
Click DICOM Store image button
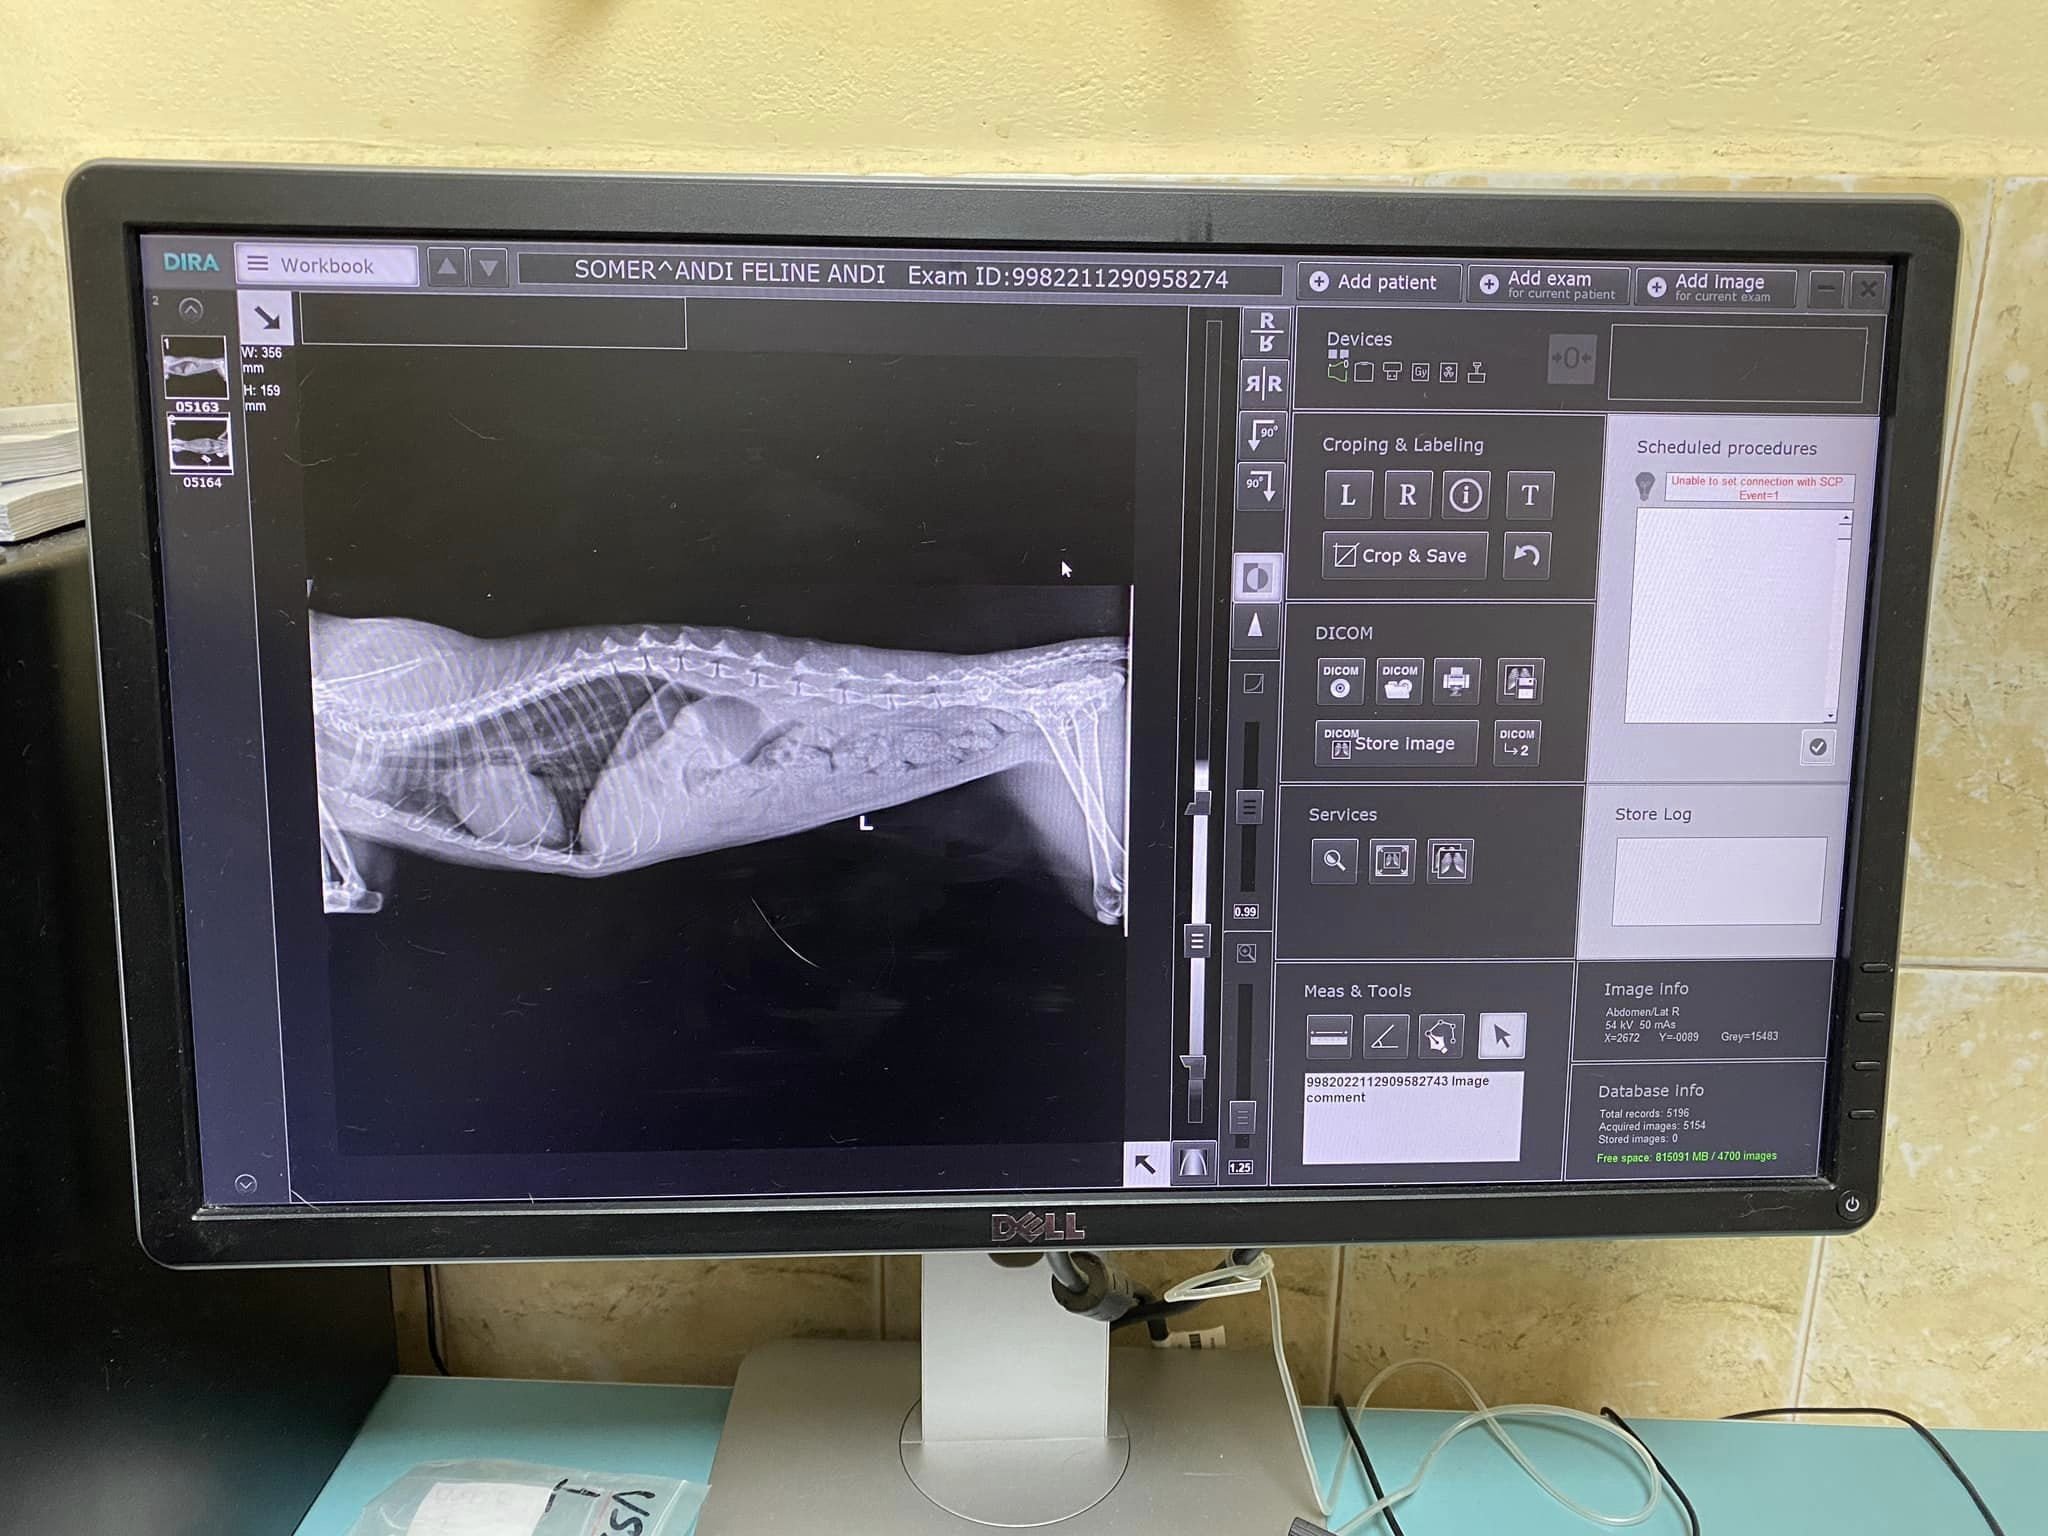click(1396, 743)
